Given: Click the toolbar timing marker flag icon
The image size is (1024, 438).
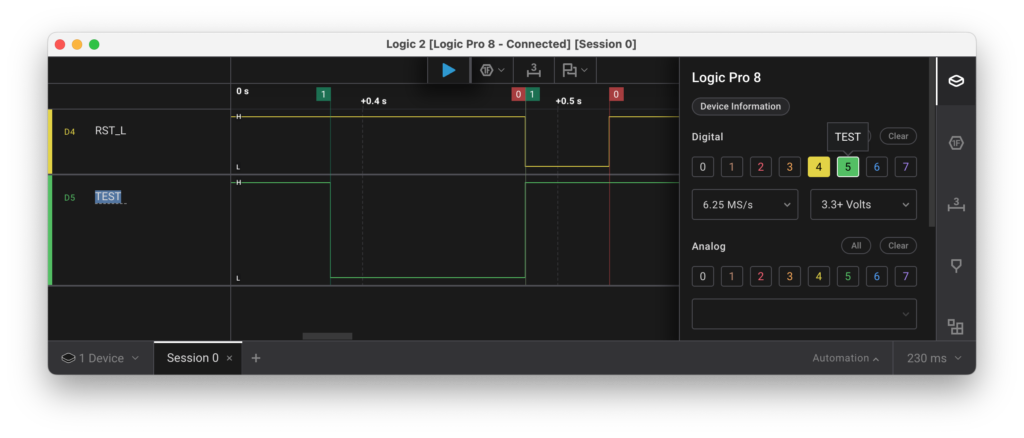Looking at the screenshot, I should pyautogui.click(x=574, y=70).
